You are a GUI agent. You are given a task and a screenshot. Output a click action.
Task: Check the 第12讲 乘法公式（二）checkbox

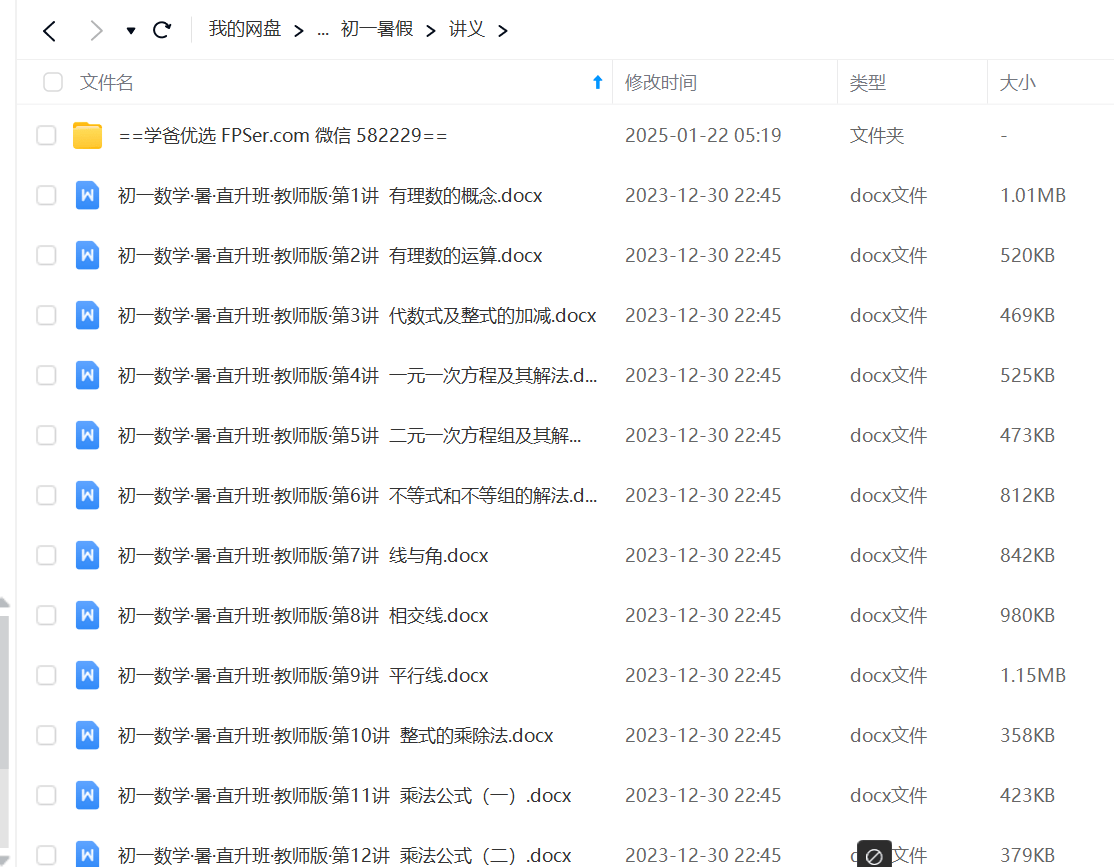pos(46,855)
